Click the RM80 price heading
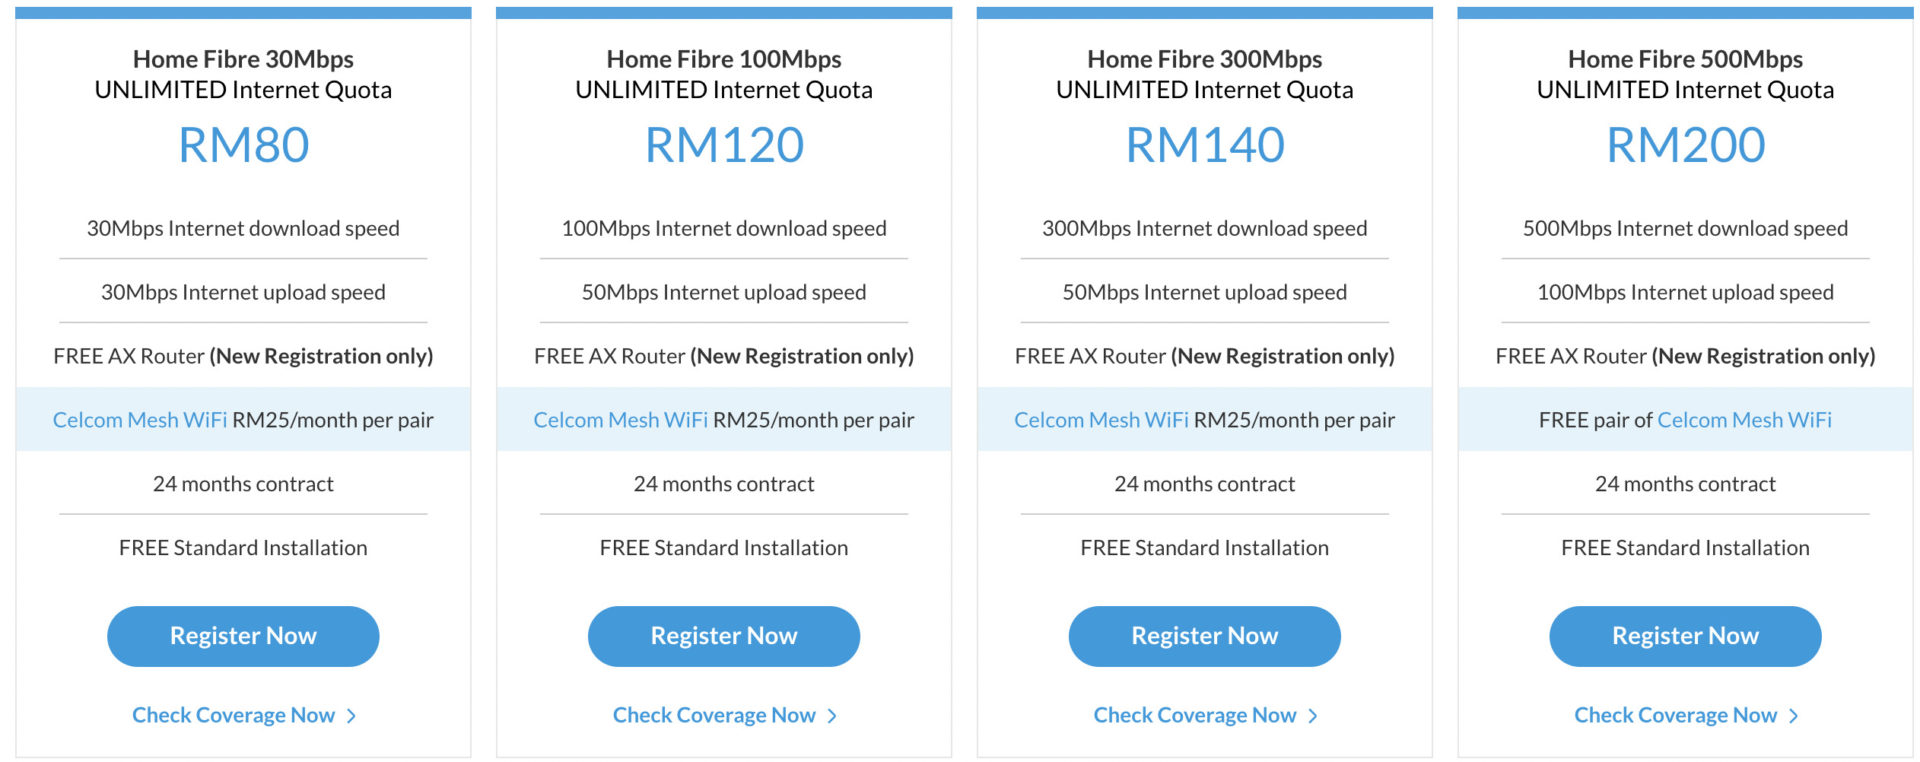The width and height of the screenshot is (1920, 762). pyautogui.click(x=243, y=145)
